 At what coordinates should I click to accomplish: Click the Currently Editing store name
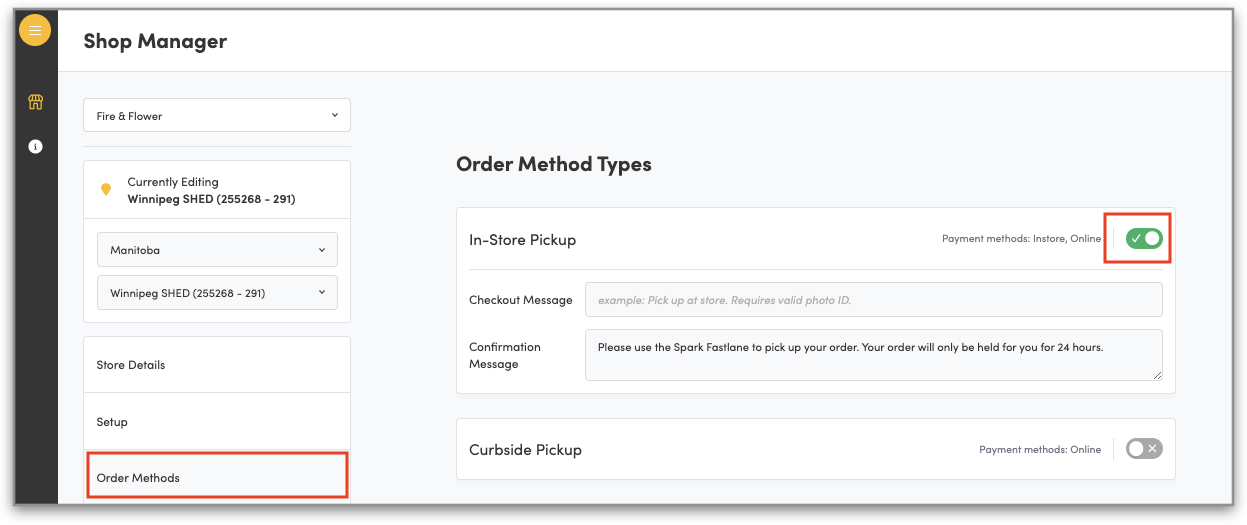tap(211, 199)
